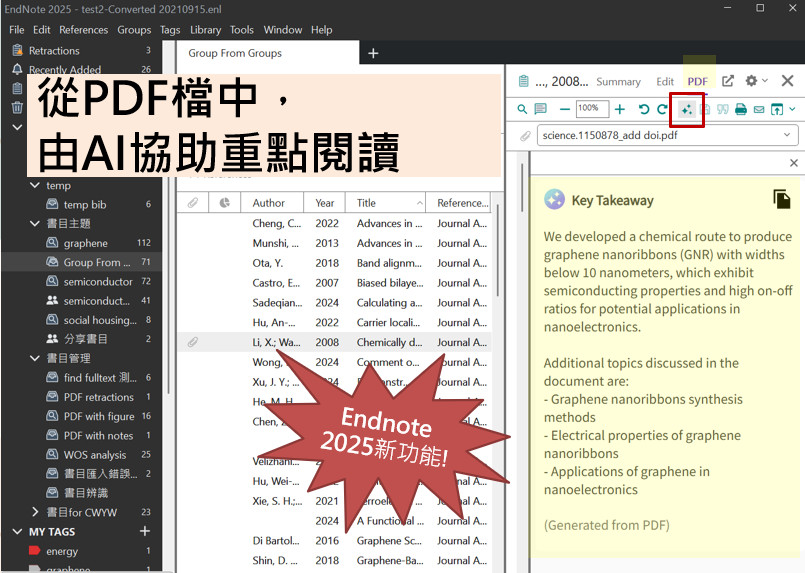This screenshot has height=573, width=805.
Task: Expand the 書目for CWYW group set
Action: coord(34,512)
